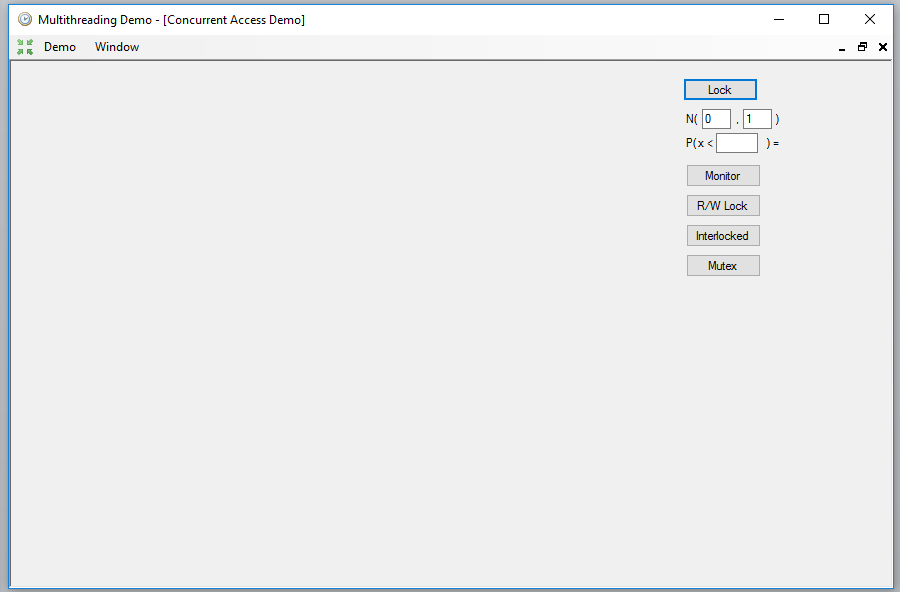
Task: Close the Concurrent Access Demo child window
Action: [x=883, y=47]
